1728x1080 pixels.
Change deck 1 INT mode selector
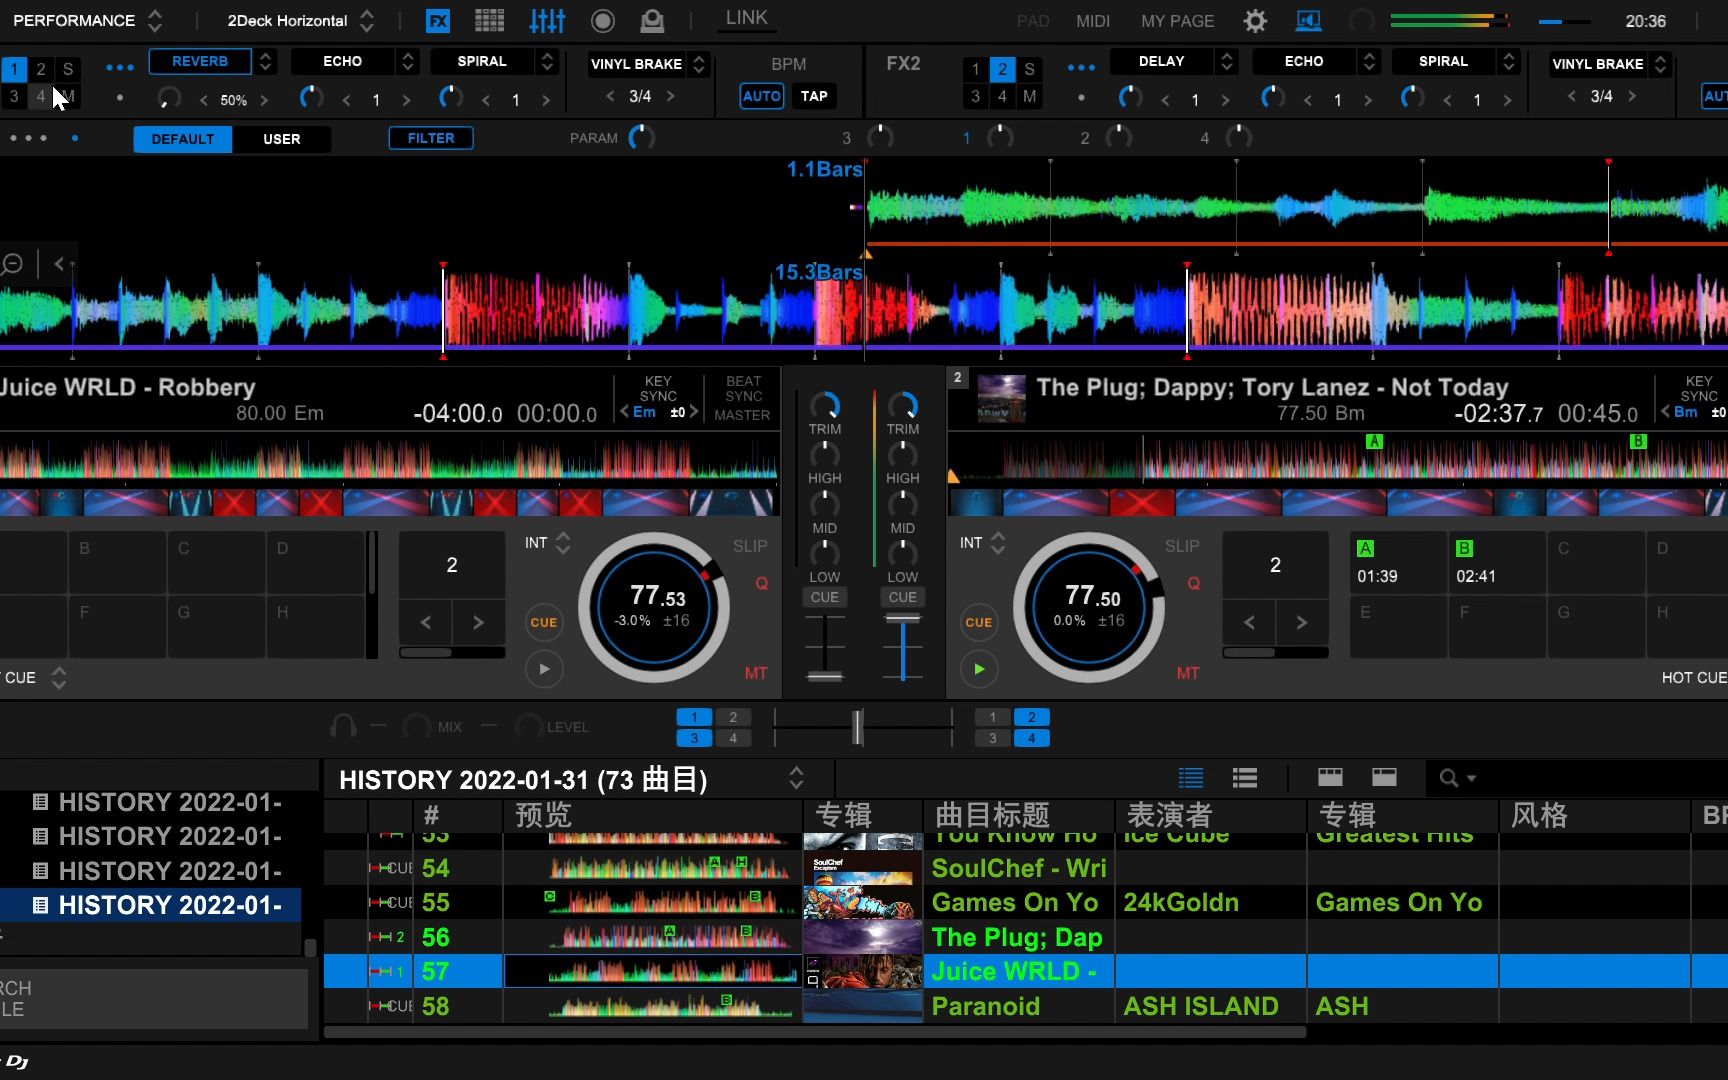(547, 543)
